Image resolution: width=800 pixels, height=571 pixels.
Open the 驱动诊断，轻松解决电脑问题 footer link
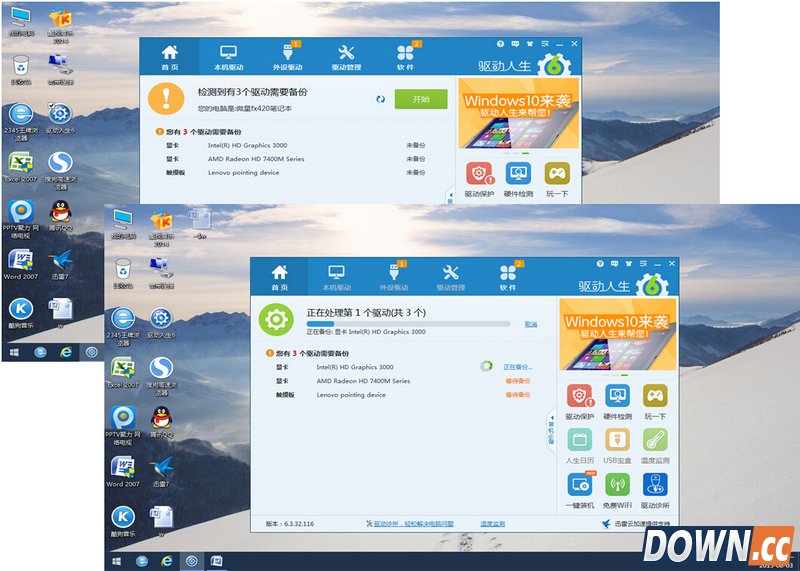click(x=414, y=523)
